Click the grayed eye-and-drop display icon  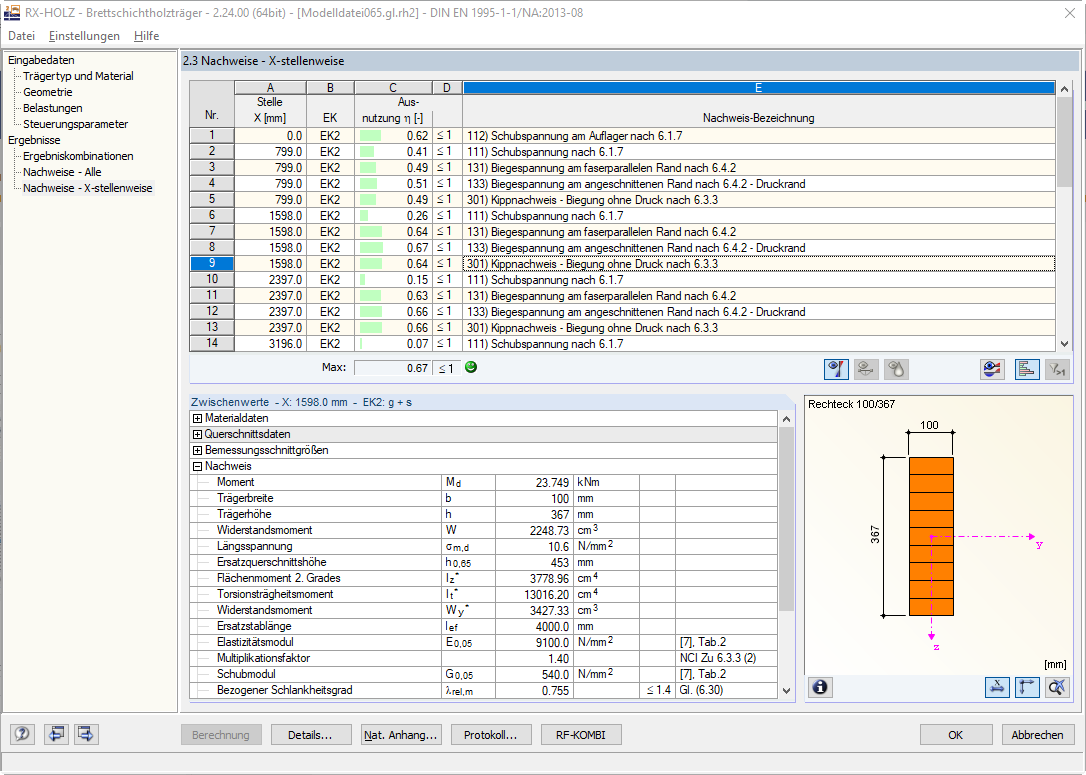[x=896, y=369]
